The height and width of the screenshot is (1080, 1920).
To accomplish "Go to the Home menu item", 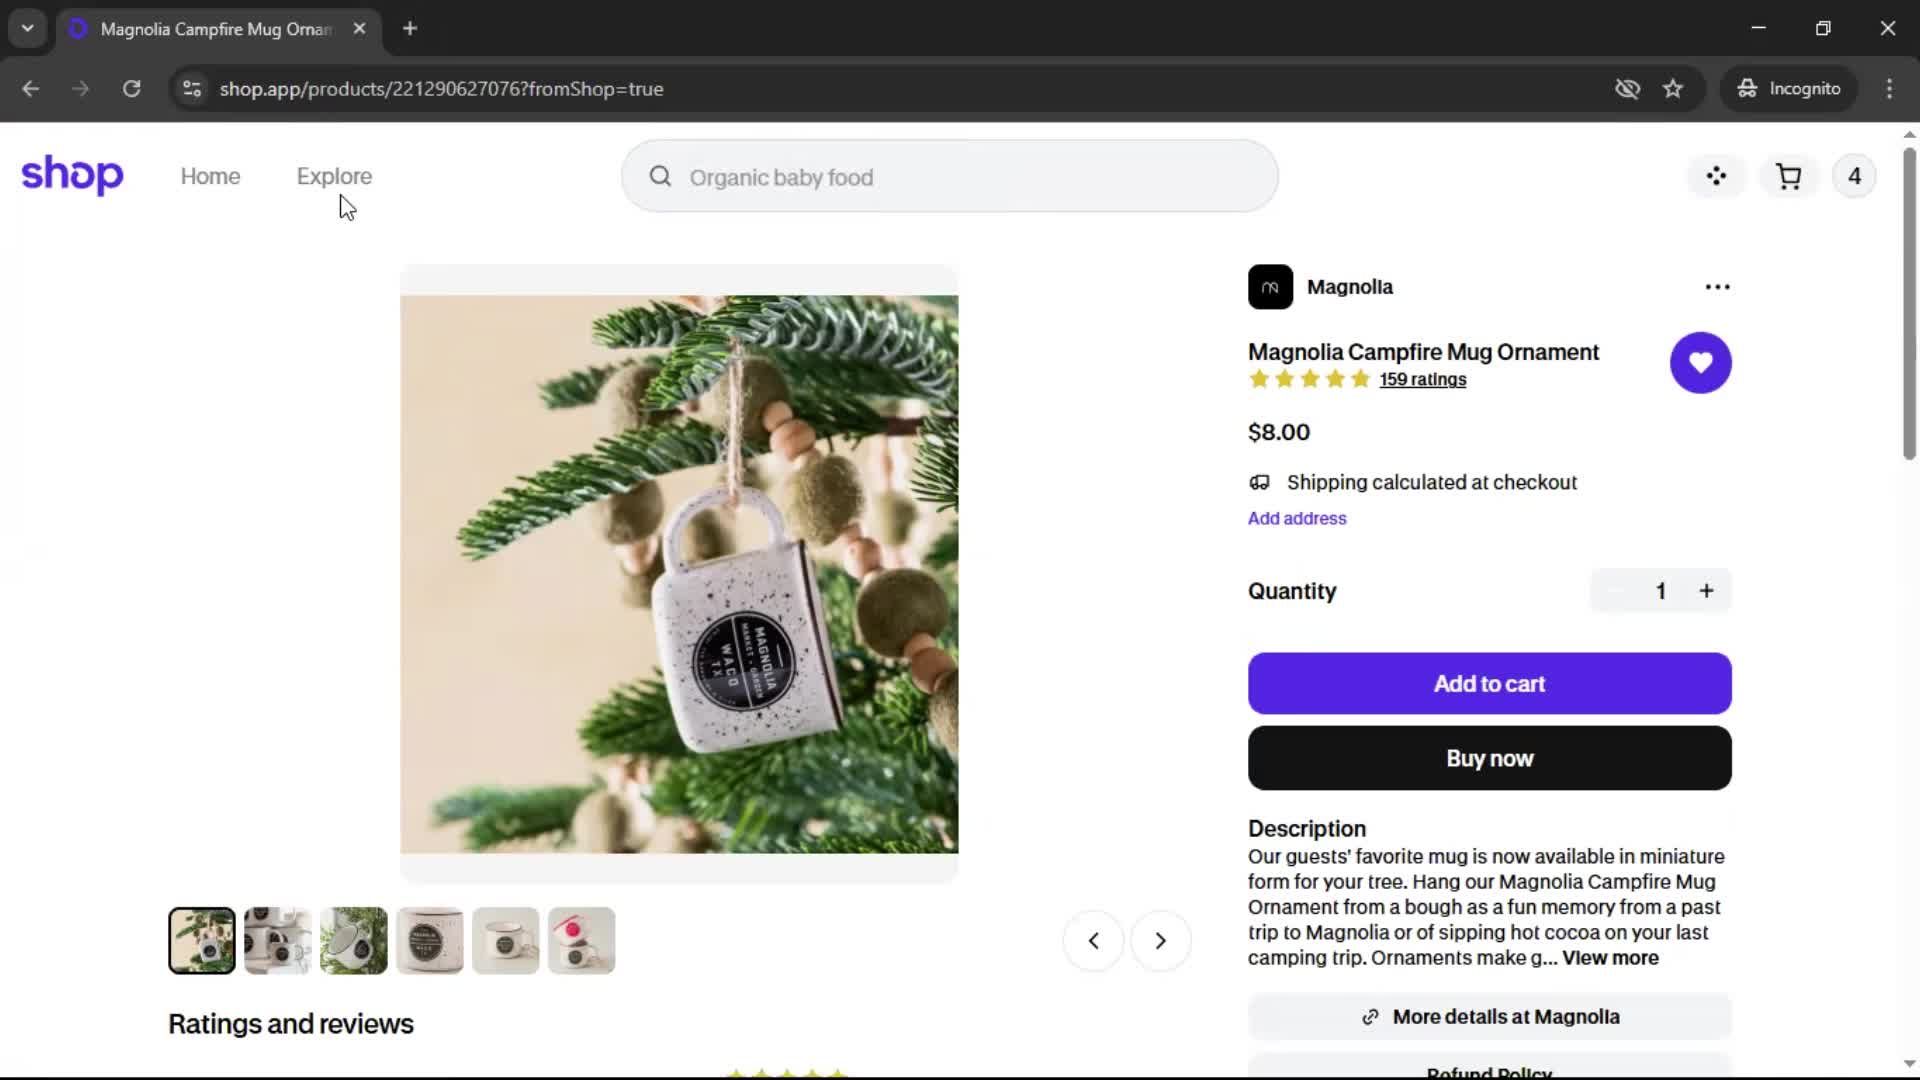I will tap(210, 177).
